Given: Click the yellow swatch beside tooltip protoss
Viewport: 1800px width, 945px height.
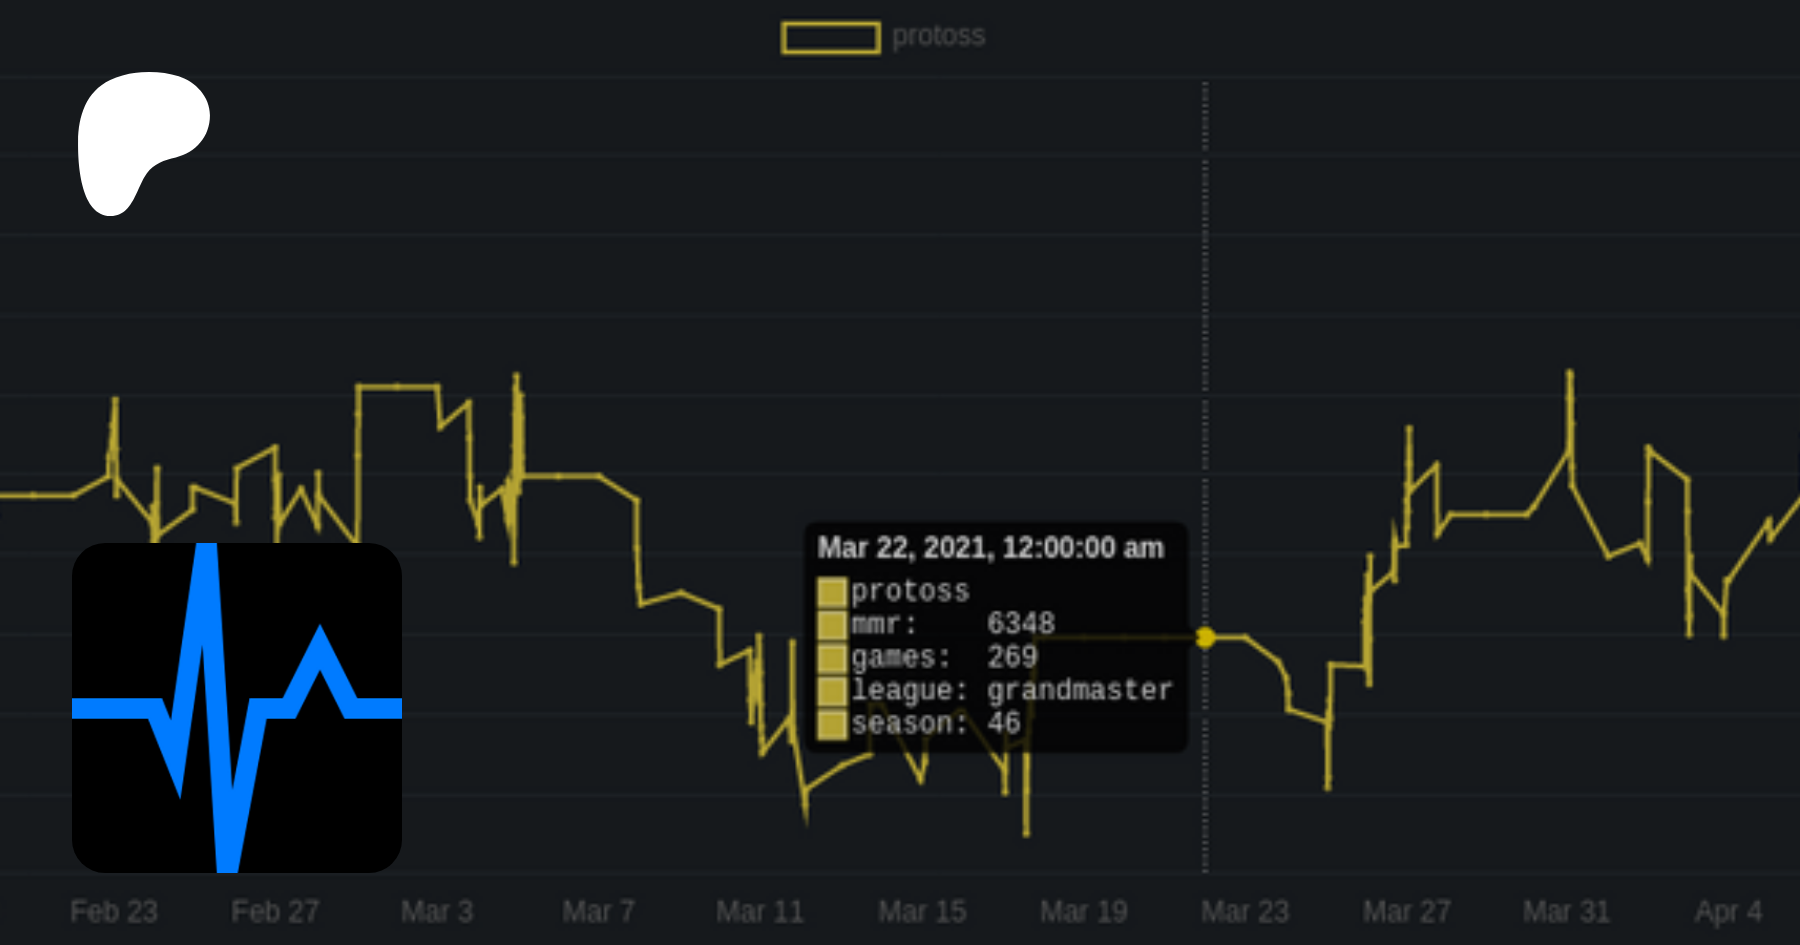Looking at the screenshot, I should (832, 592).
